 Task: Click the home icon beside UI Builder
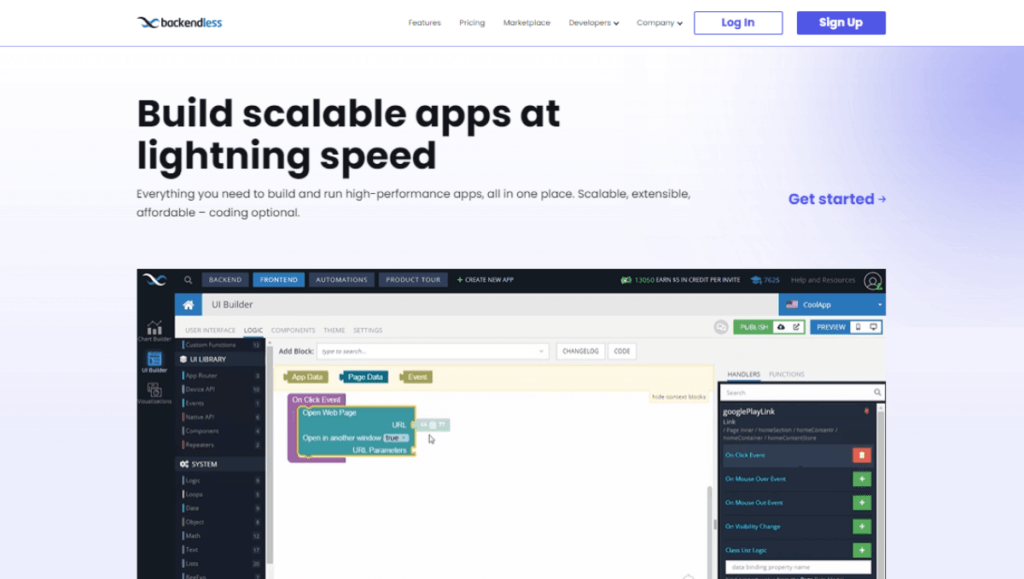(188, 305)
